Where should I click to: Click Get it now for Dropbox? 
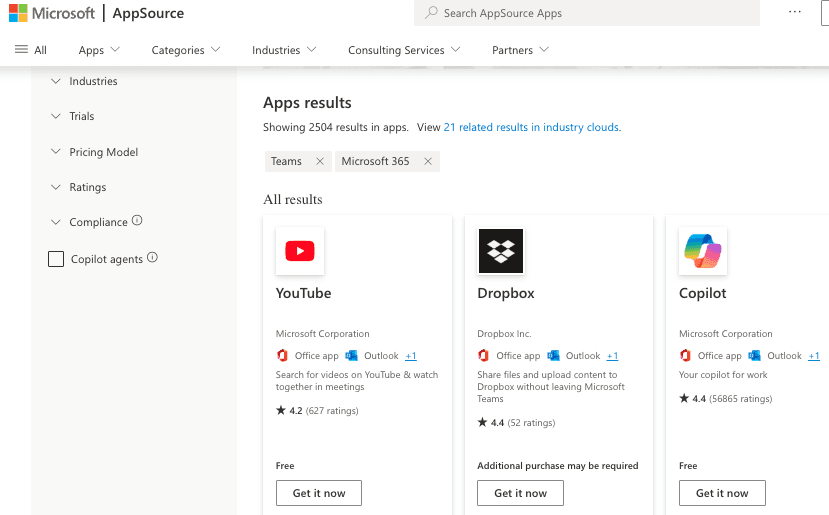[x=520, y=493]
